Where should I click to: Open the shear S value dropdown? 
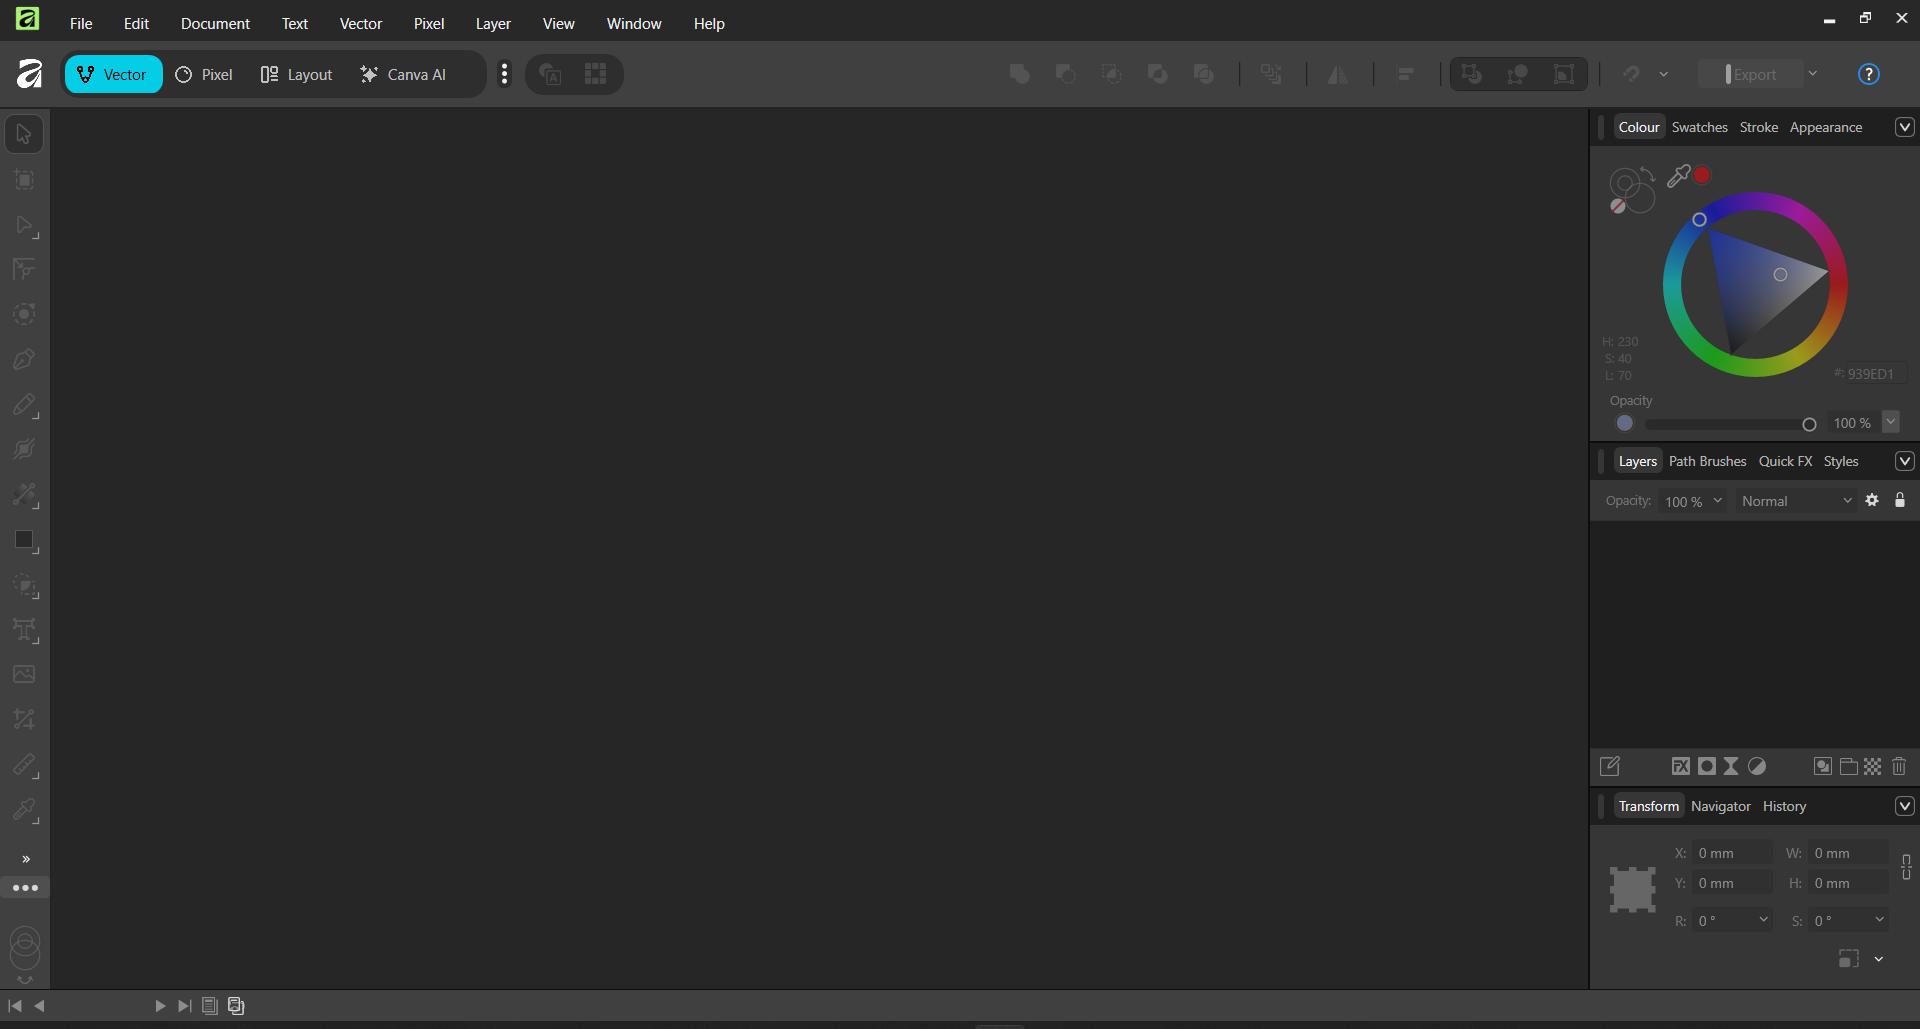coord(1880,920)
